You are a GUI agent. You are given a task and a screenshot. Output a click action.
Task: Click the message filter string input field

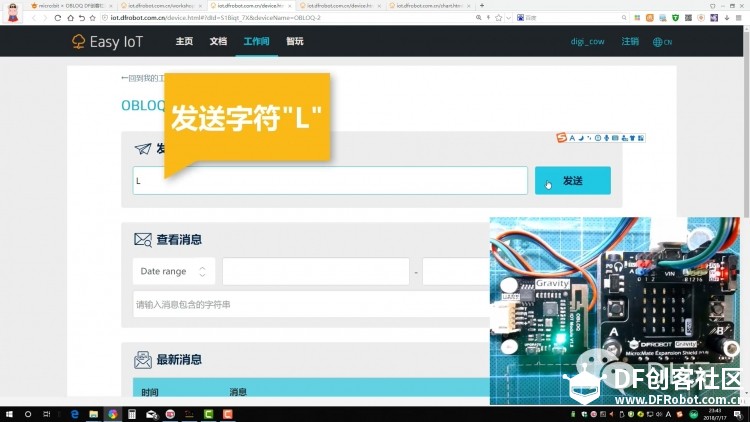[310, 304]
